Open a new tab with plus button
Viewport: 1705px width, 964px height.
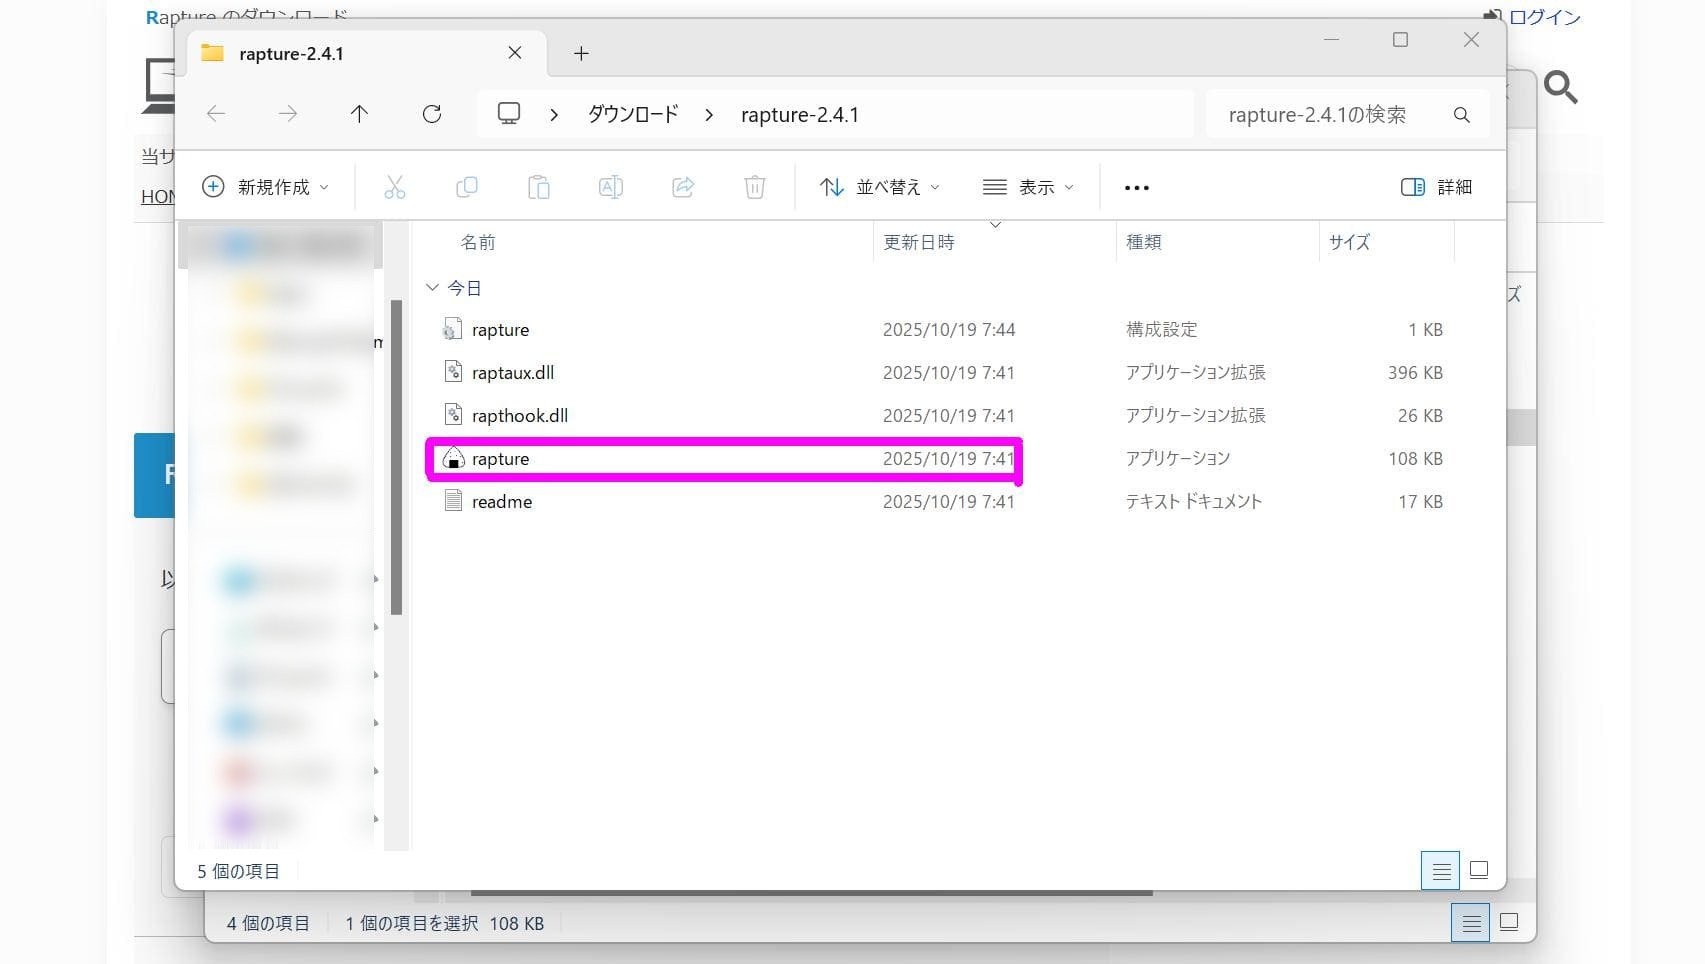pos(581,54)
